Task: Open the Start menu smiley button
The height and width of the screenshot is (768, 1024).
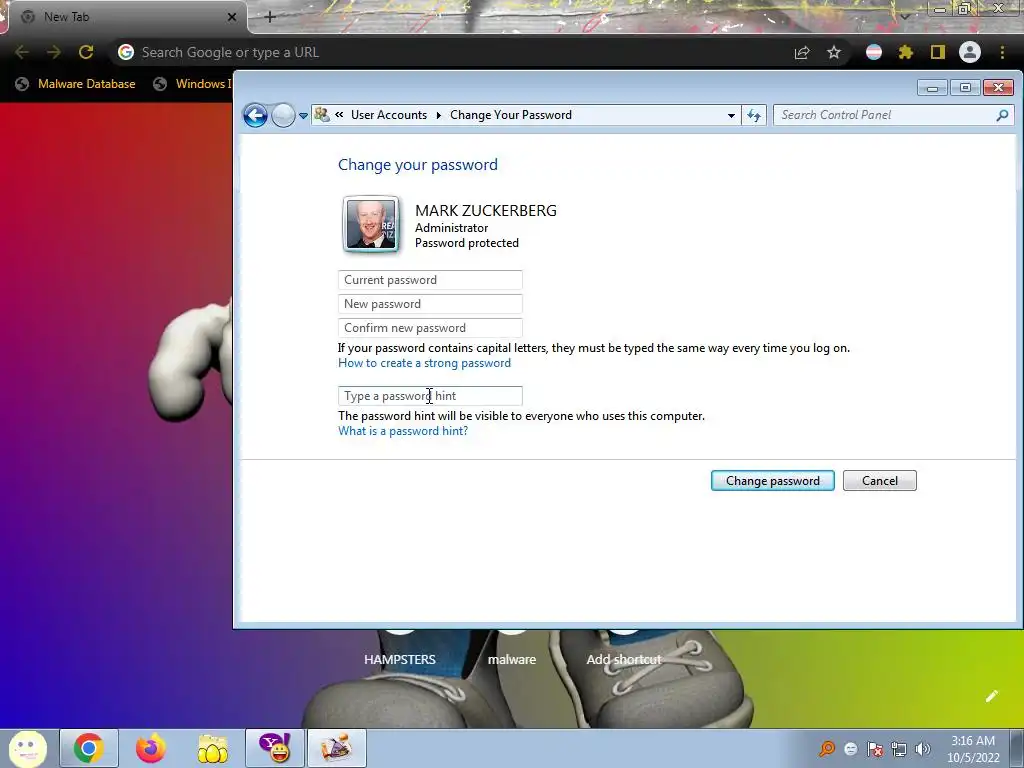Action: [27, 748]
